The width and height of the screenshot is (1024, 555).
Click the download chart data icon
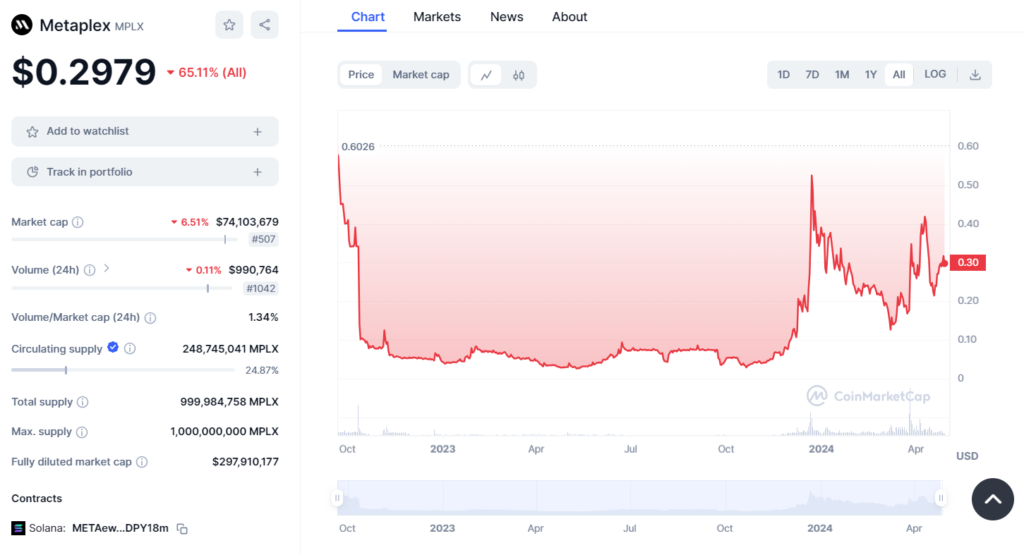tap(975, 75)
